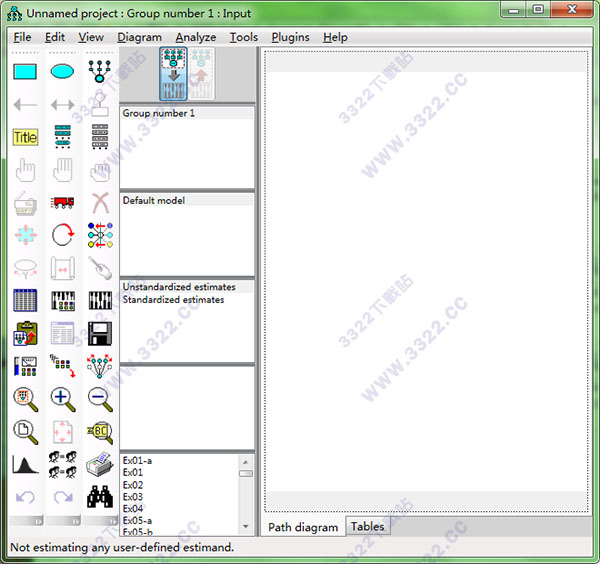Click the zoom in plus magnifier
600x564 pixels.
click(62, 399)
